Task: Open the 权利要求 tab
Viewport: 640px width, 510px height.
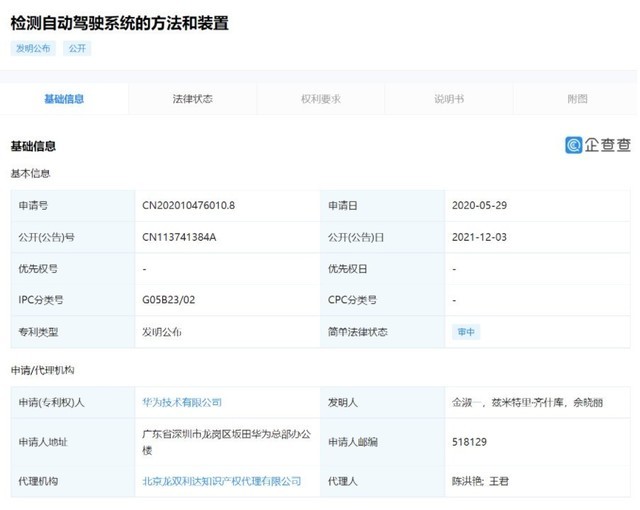Action: (x=320, y=99)
